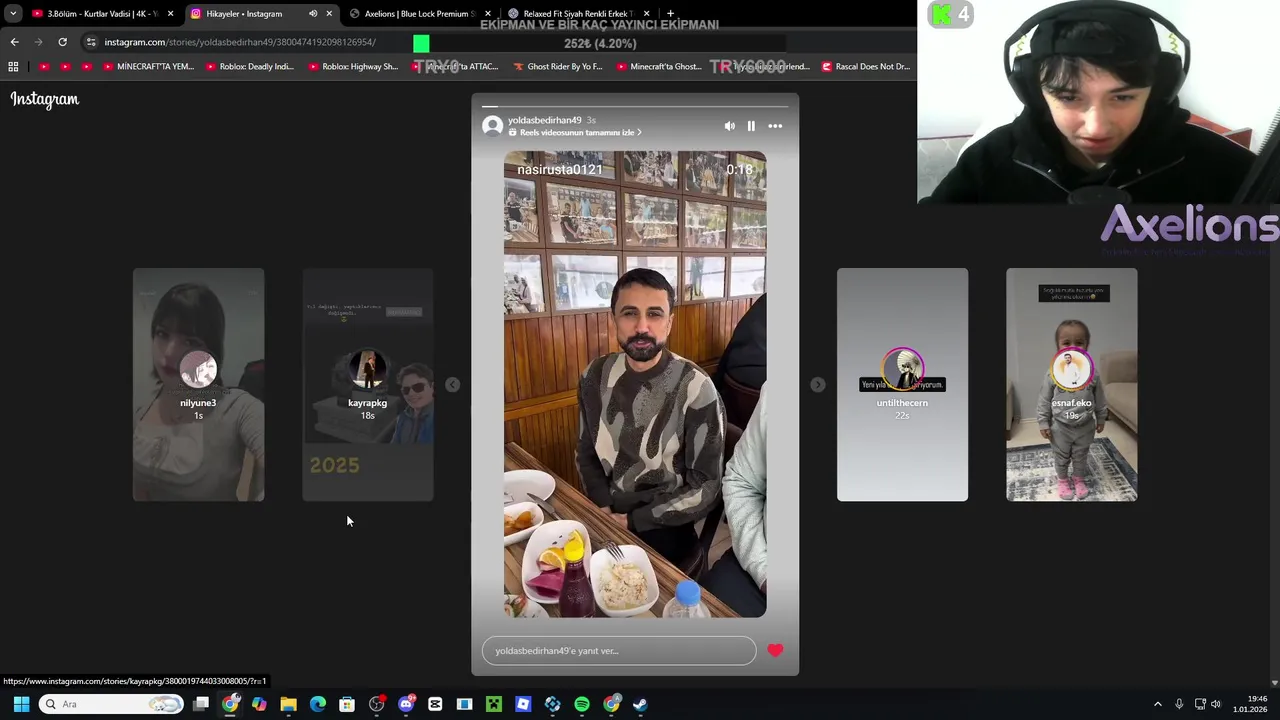The image size is (1280, 720).
Task: Open the tab search dropdown
Action: [13, 14]
